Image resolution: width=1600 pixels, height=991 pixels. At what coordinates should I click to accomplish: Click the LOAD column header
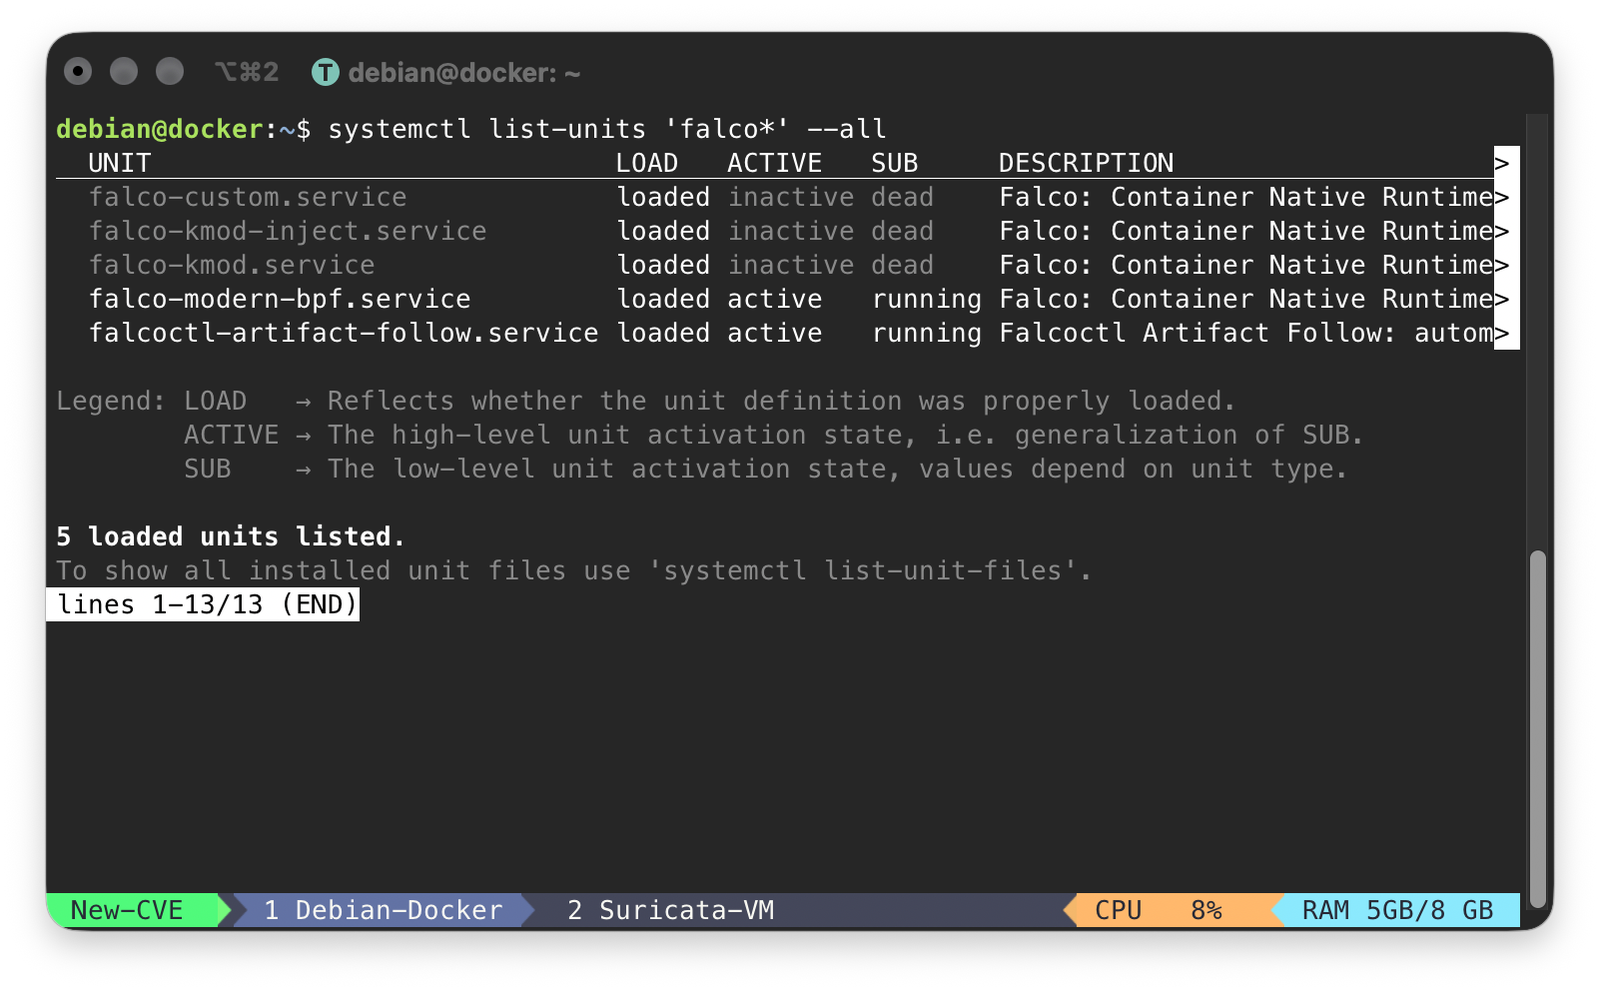[x=647, y=163]
